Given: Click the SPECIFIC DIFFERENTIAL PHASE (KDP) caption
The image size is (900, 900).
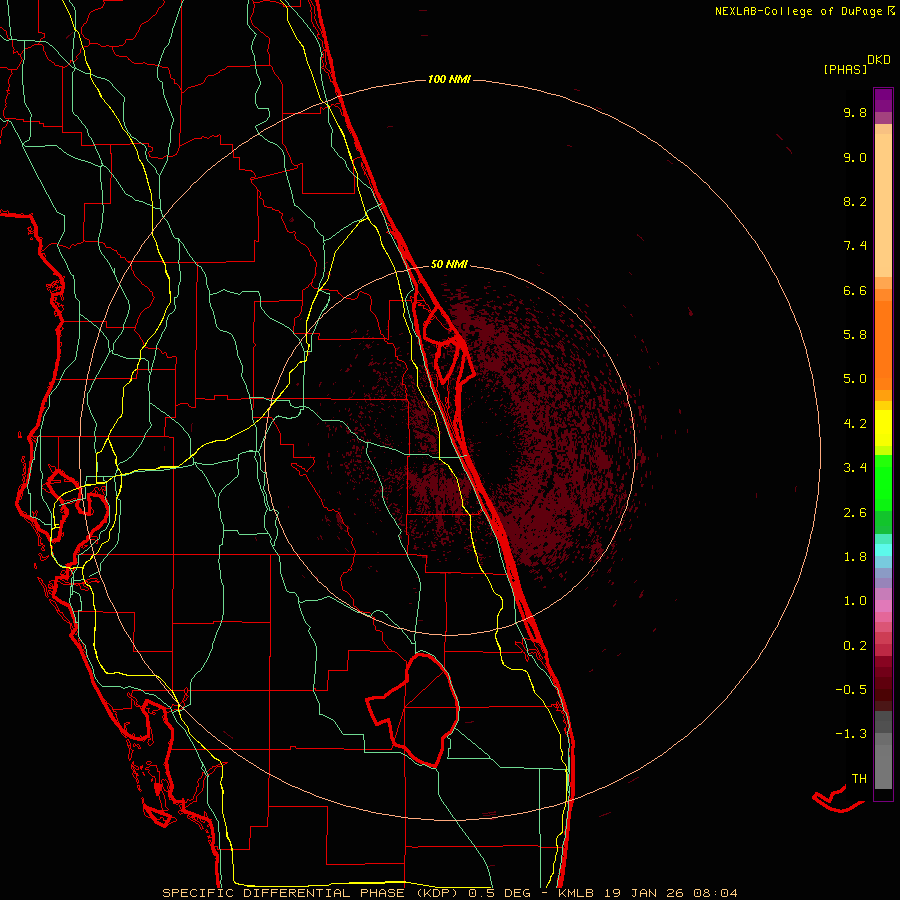Looking at the screenshot, I should (311, 893).
